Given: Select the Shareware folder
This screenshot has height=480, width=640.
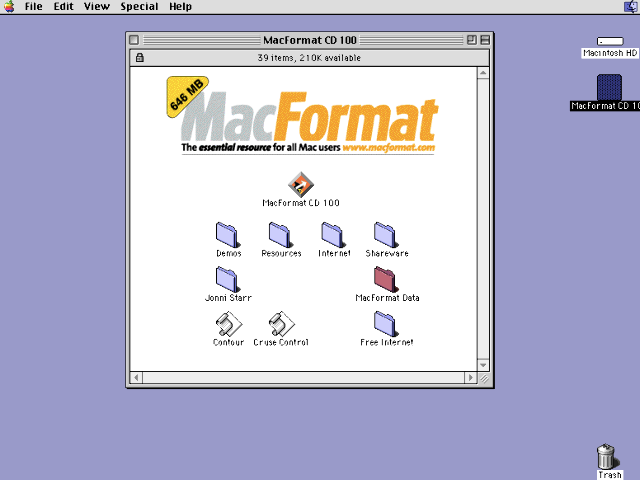Looking at the screenshot, I should 386,235.
